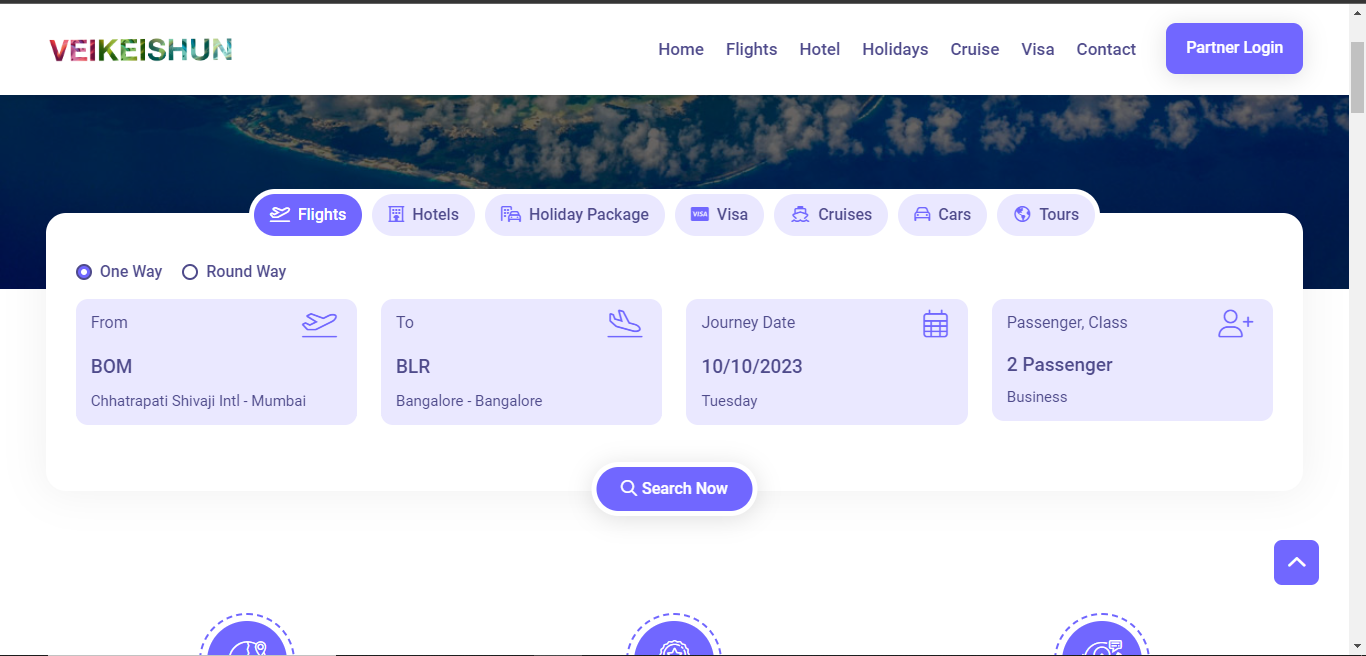
Task: Click the calendar icon in Journey Date
Action: click(x=935, y=324)
